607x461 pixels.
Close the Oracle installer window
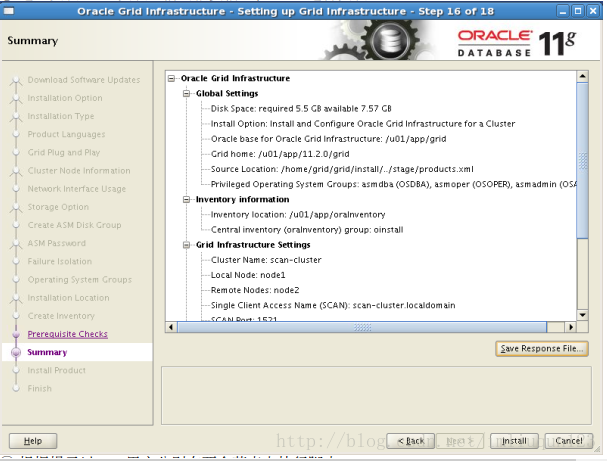pyautogui.click(x=593, y=11)
